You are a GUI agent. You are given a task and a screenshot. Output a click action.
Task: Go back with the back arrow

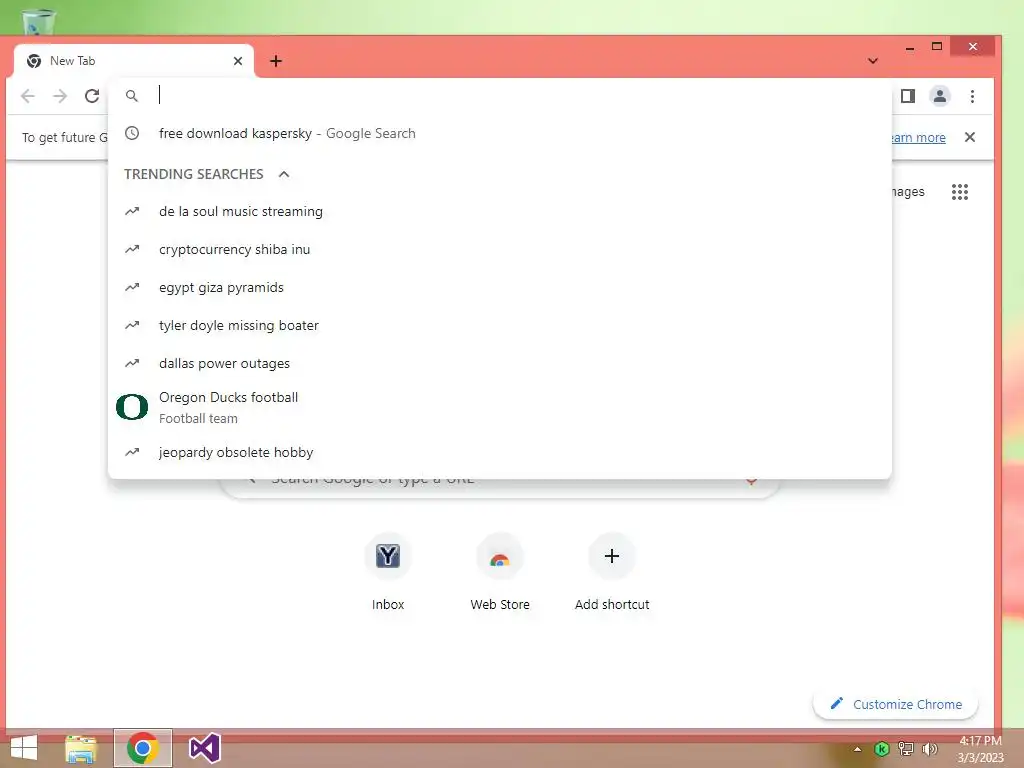click(27, 96)
